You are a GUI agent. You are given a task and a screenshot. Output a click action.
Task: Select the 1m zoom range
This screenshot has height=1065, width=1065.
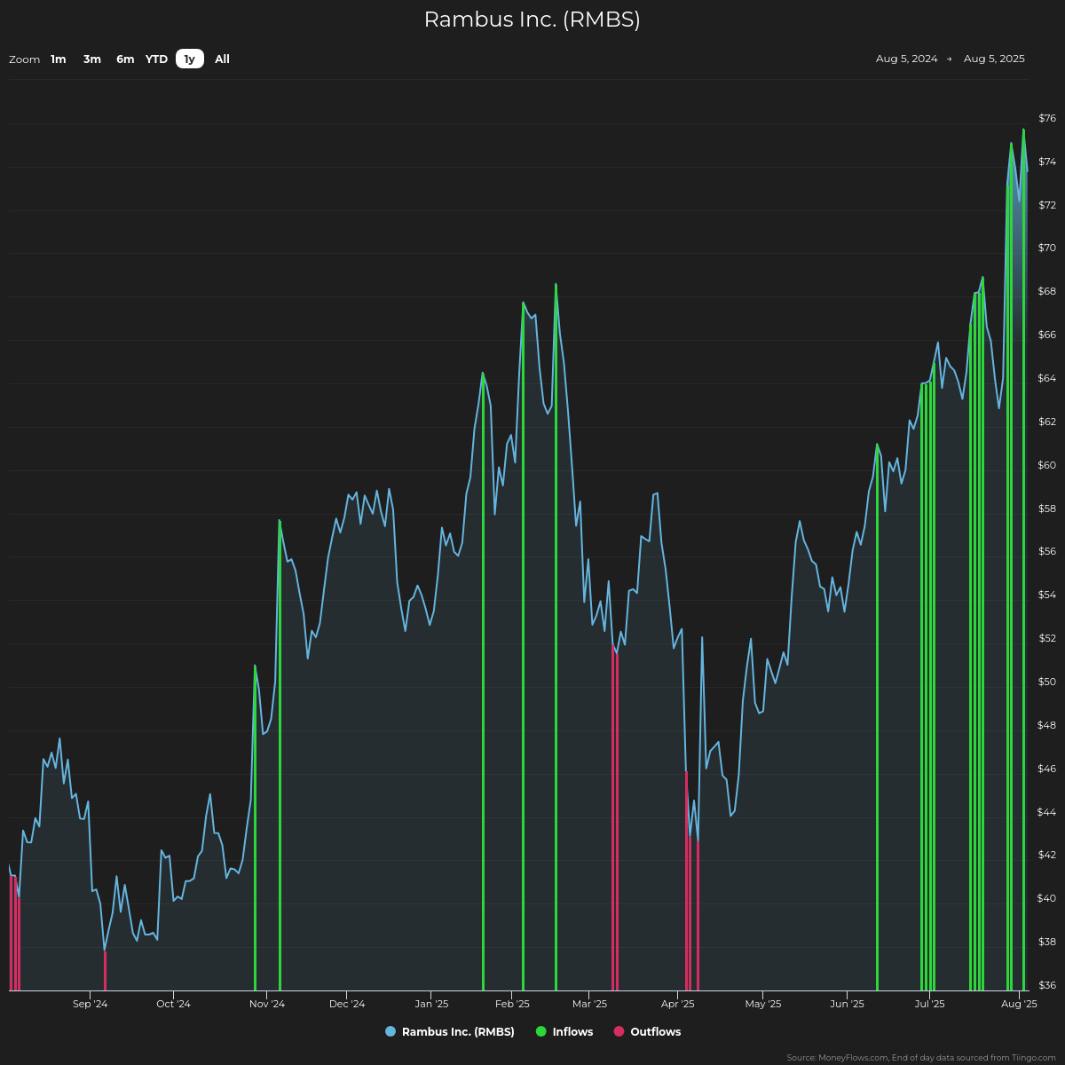[58, 59]
